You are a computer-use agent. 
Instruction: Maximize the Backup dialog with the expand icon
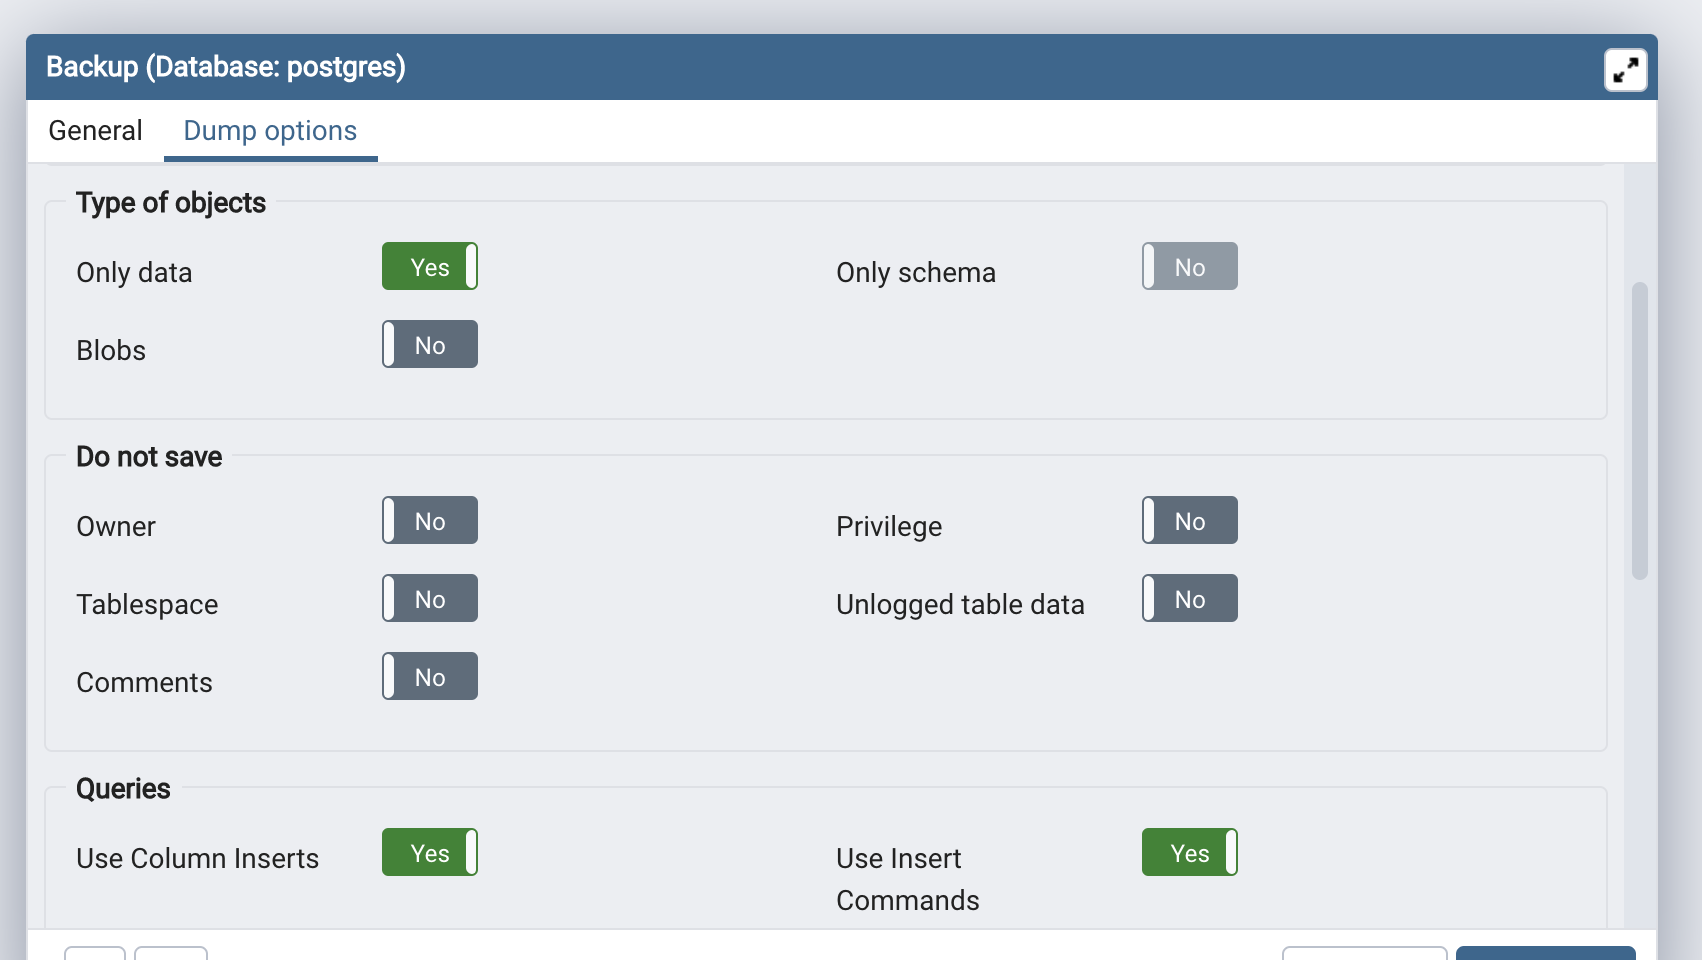pos(1625,70)
